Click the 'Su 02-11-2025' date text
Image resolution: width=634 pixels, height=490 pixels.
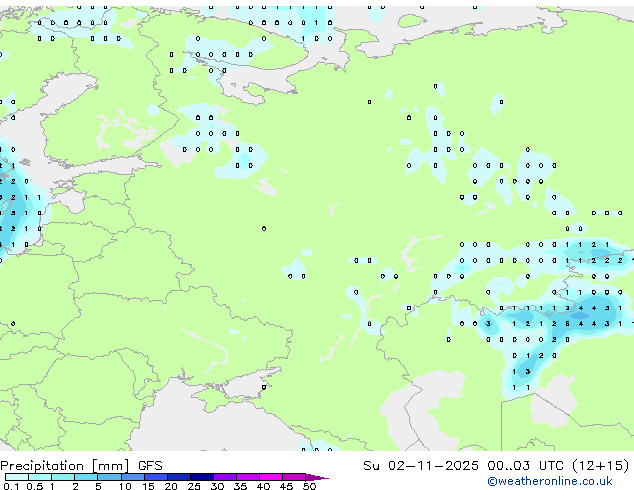click(421, 466)
